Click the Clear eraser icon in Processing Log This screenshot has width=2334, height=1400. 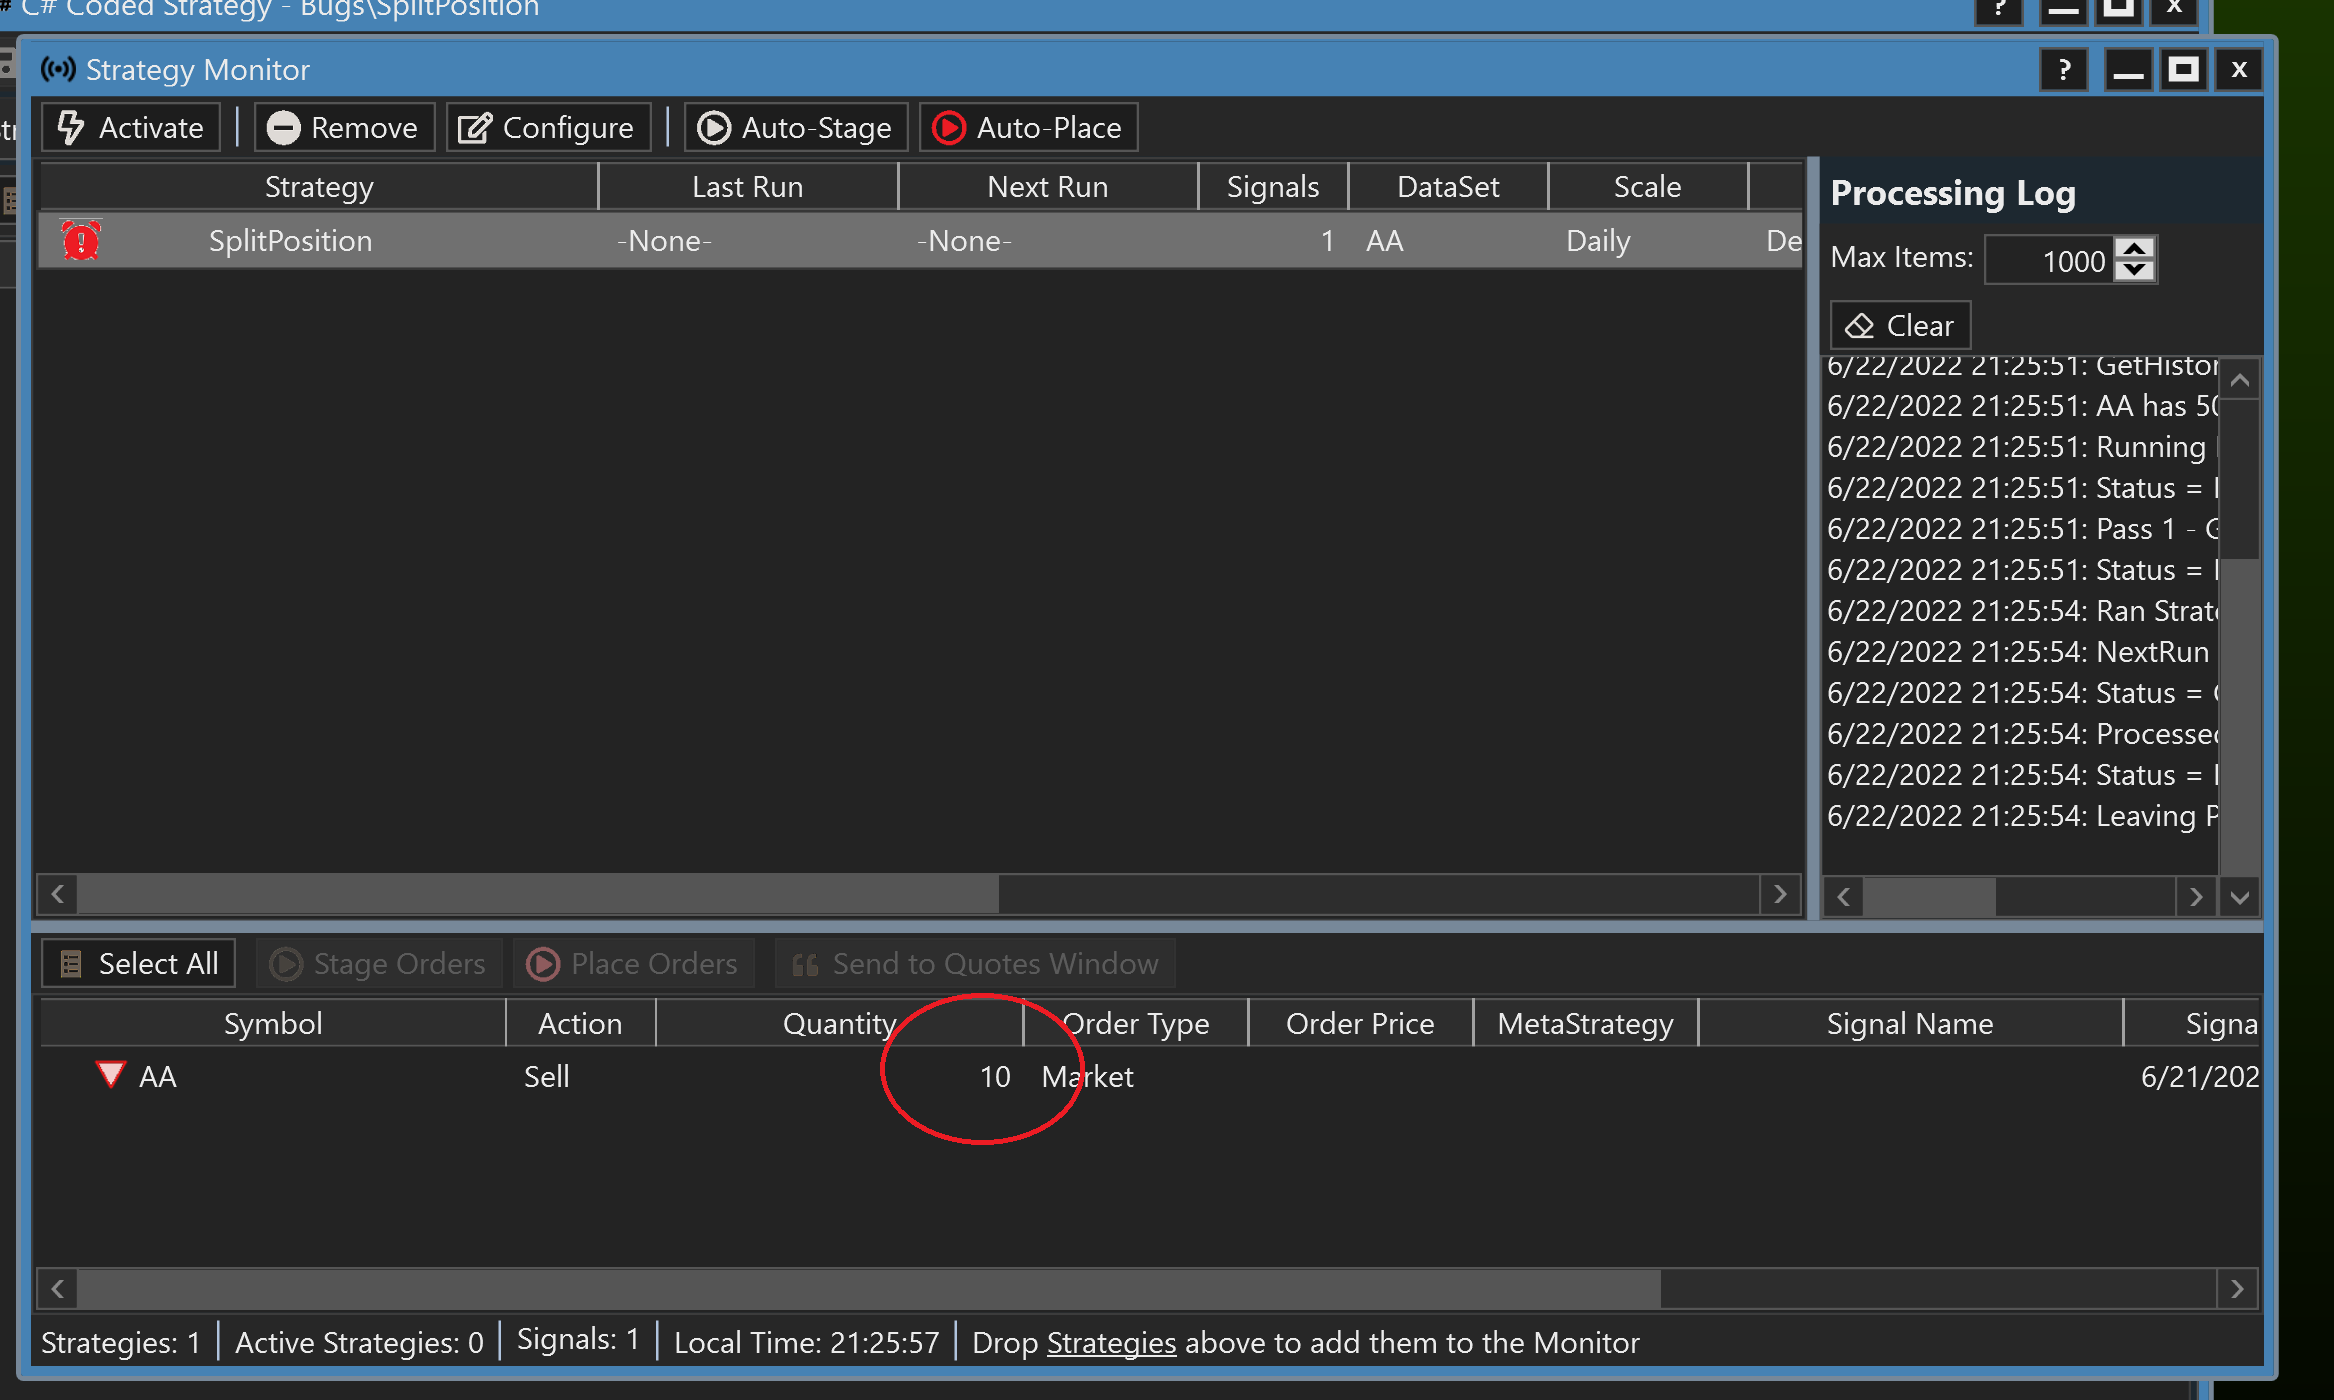point(1861,325)
